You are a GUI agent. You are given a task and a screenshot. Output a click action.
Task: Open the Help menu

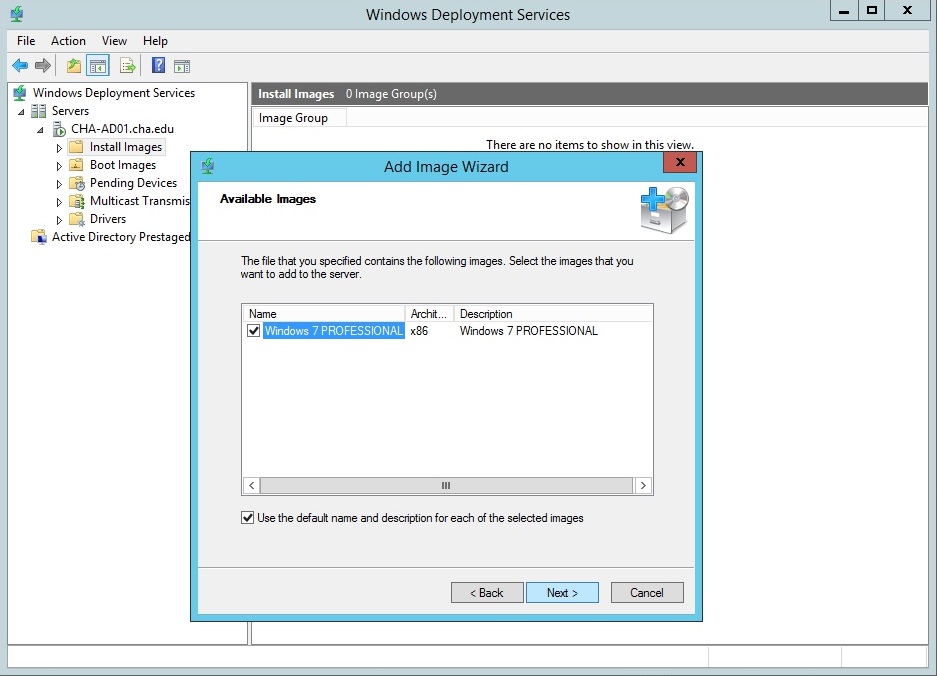tap(155, 41)
